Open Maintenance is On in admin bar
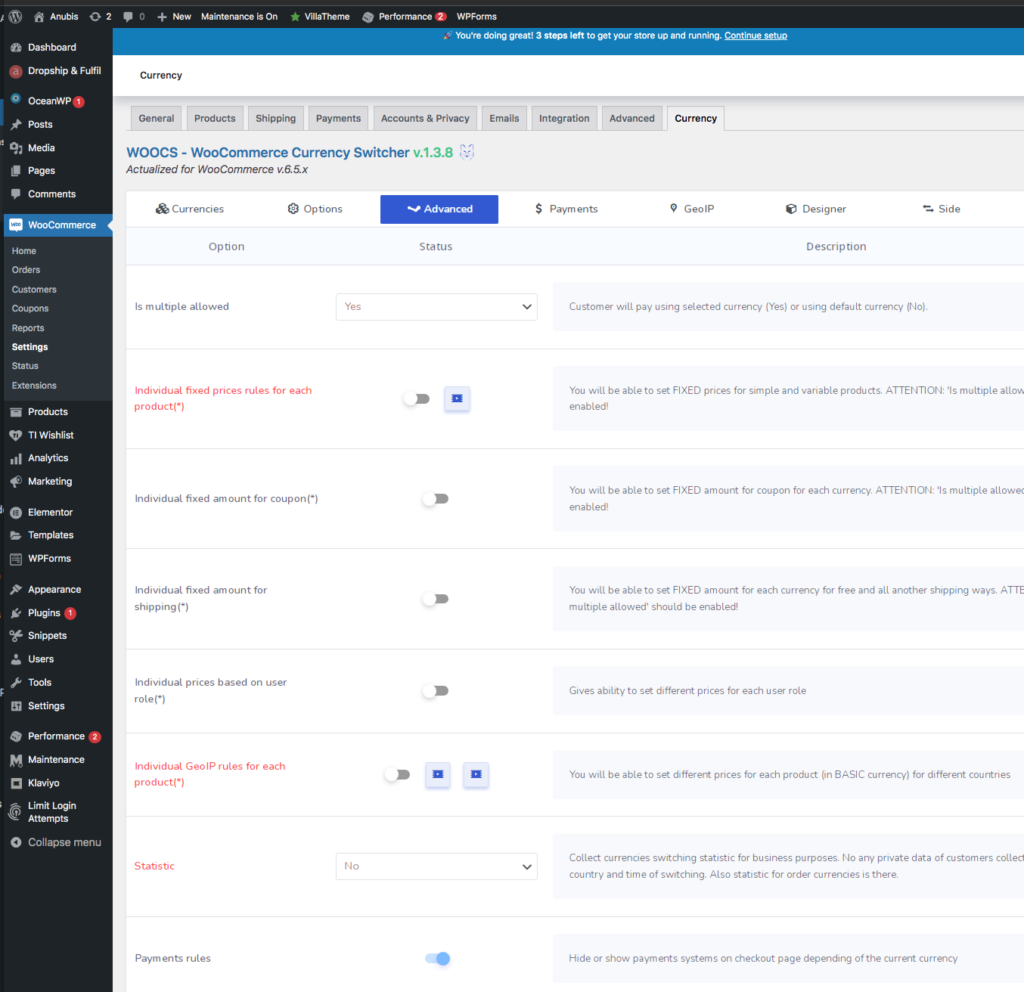 point(239,16)
